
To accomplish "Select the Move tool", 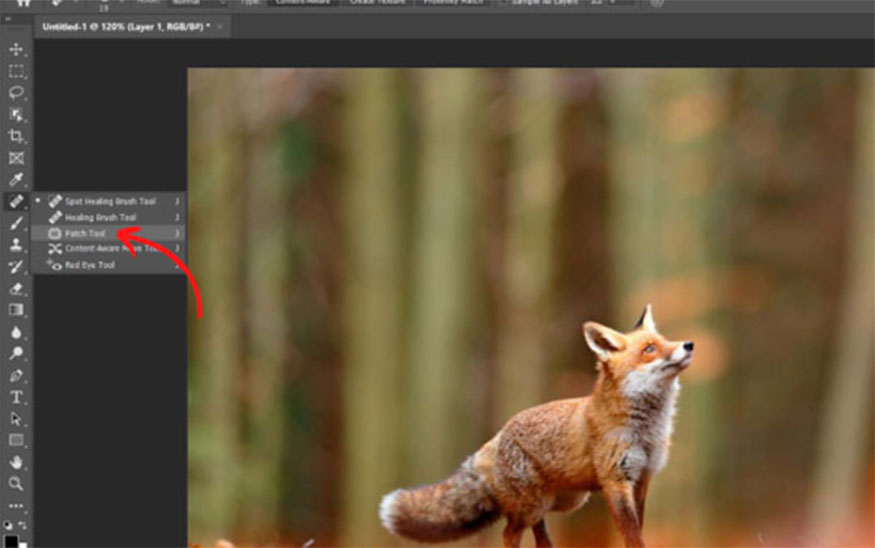I will point(16,49).
